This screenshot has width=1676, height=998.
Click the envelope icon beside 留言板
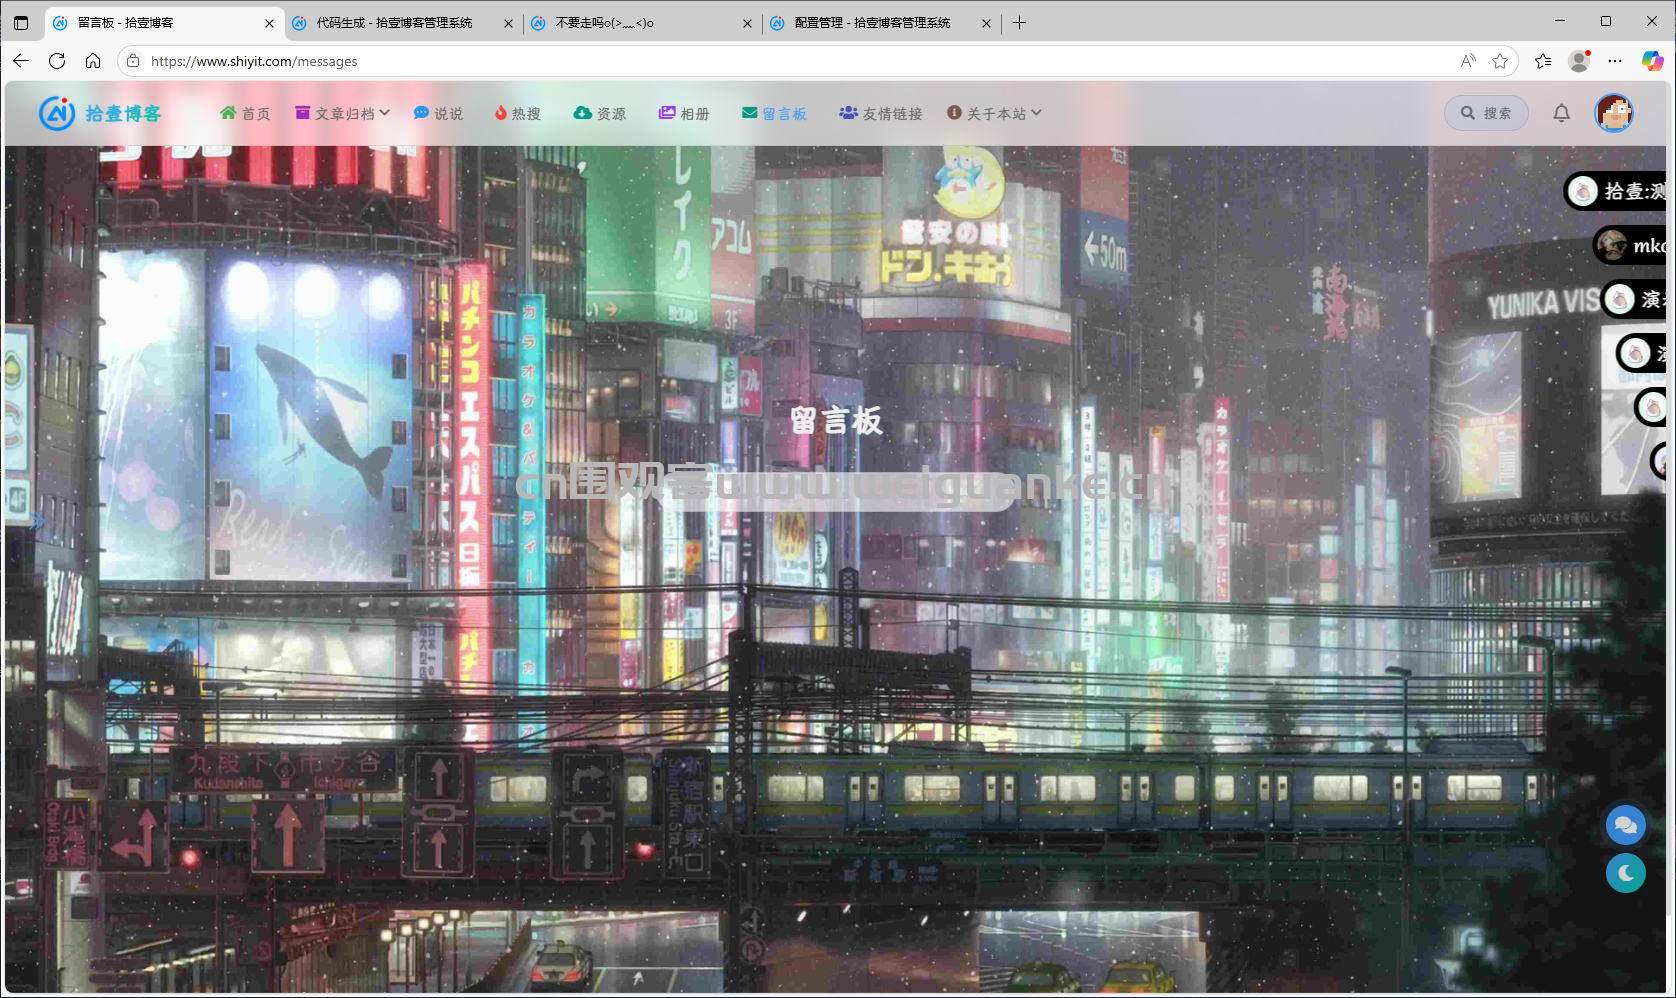coord(749,113)
